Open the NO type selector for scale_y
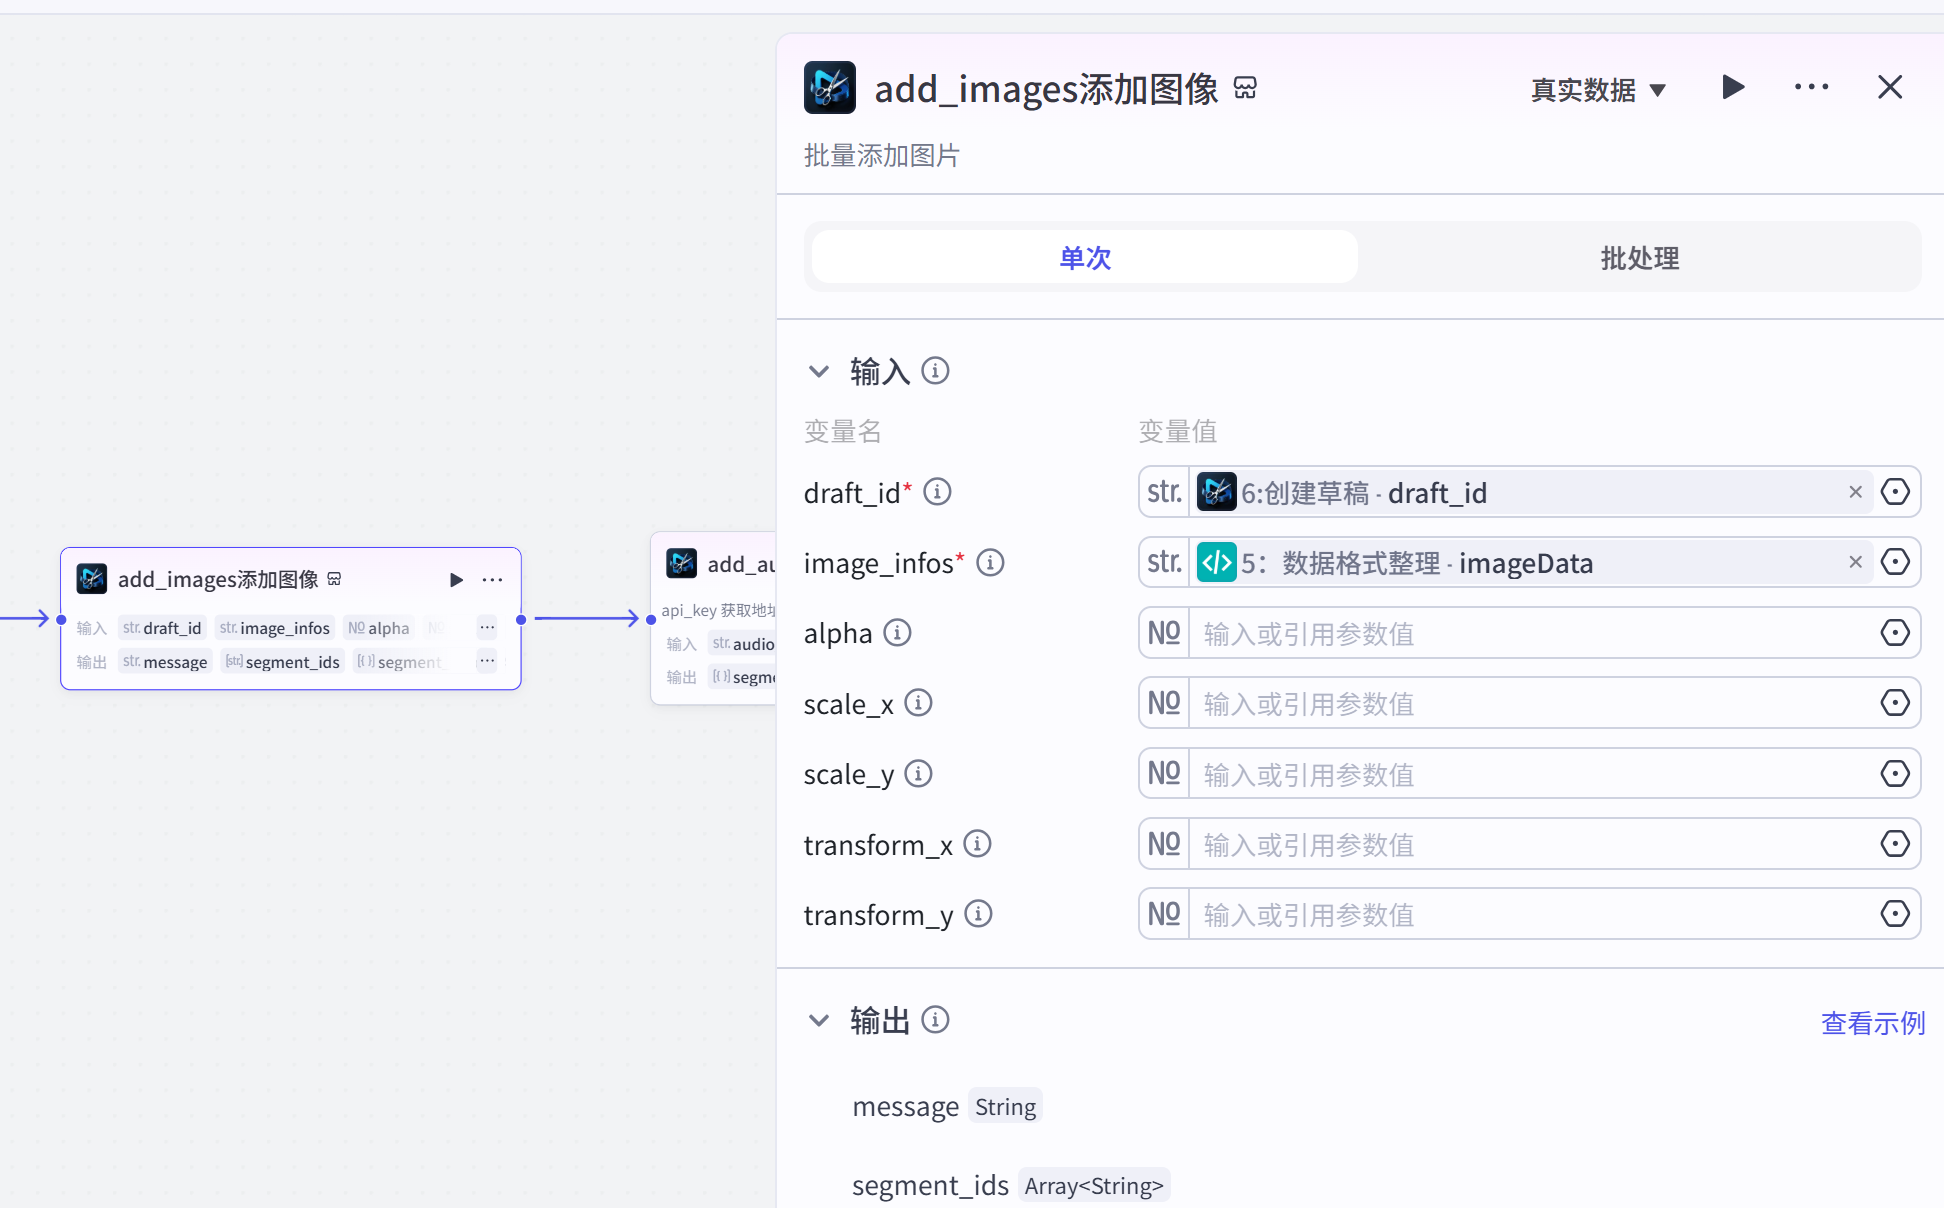The image size is (1944, 1208). (1164, 774)
